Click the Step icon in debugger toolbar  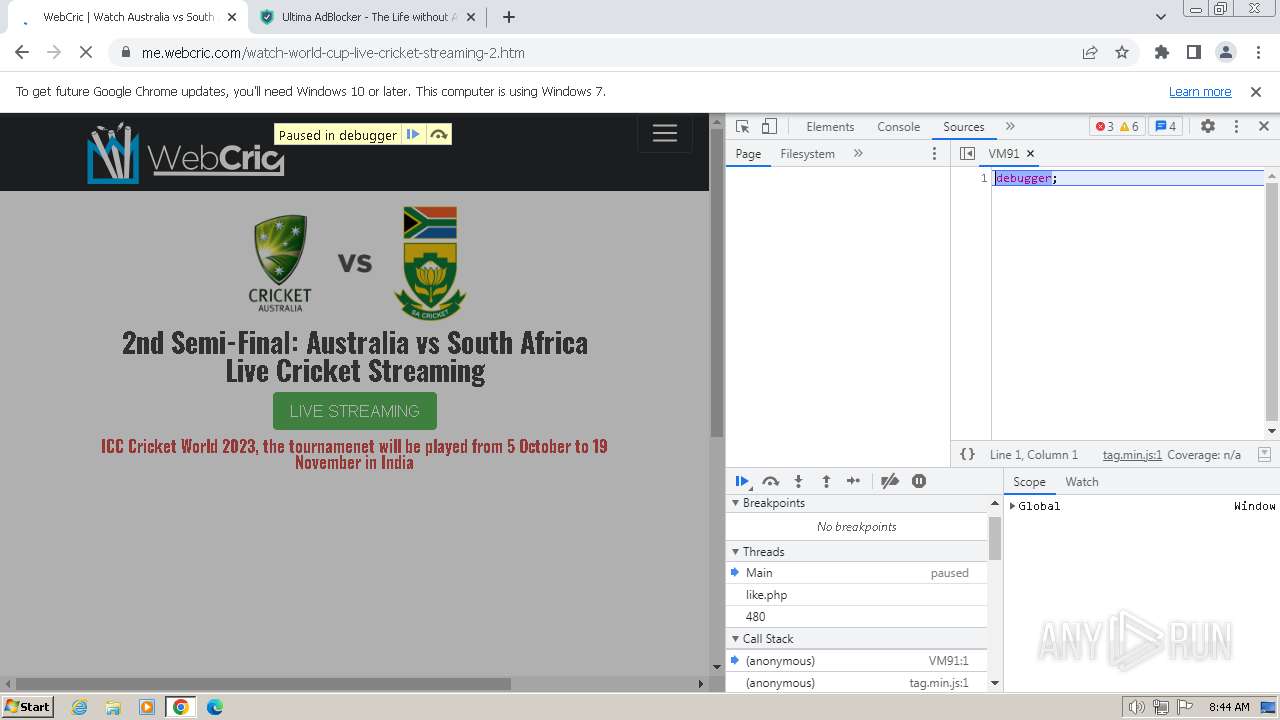click(x=853, y=481)
